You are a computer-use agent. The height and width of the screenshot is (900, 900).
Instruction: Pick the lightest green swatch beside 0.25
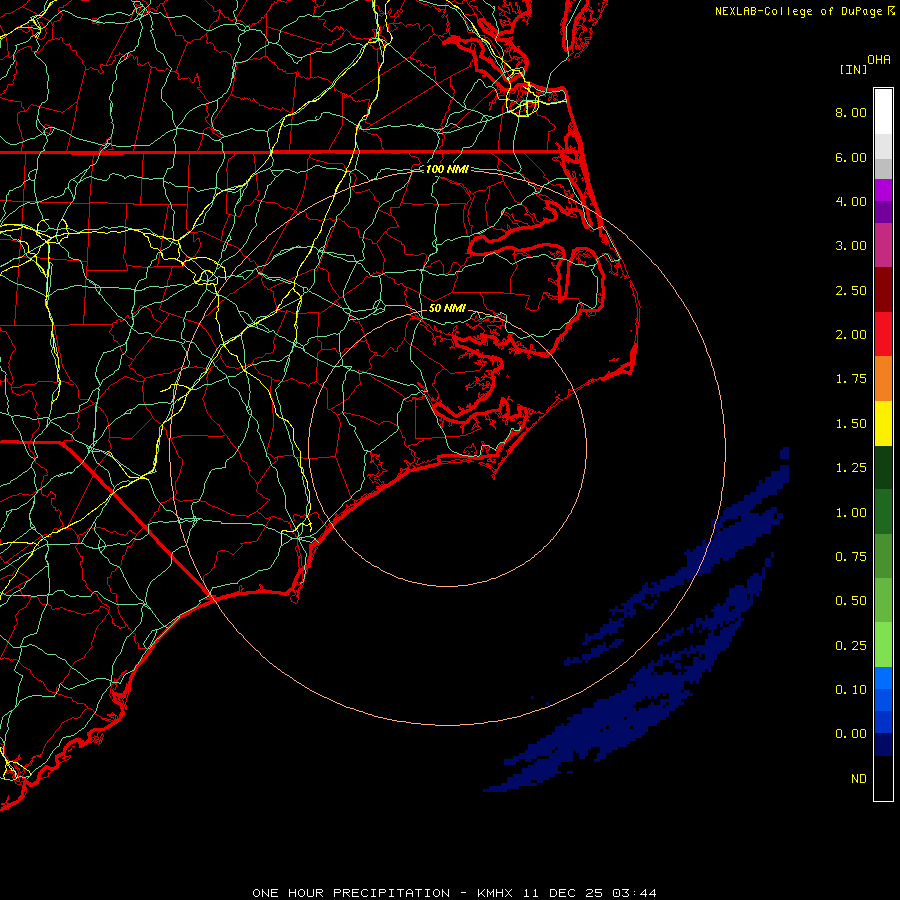pos(883,645)
